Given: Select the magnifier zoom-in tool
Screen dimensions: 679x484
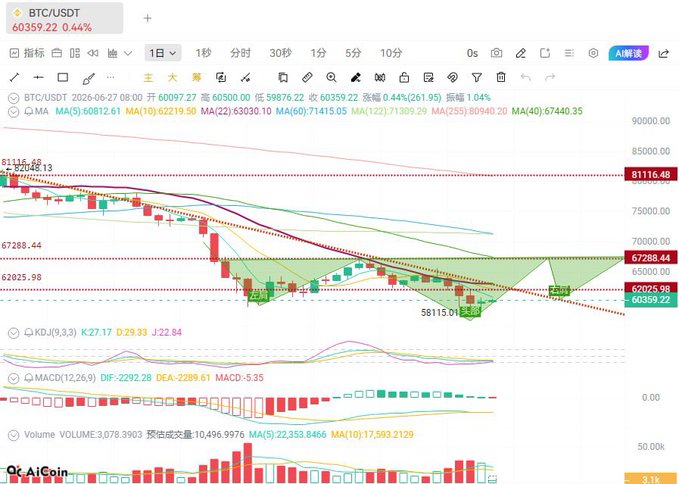Looking at the screenshot, I should tap(331, 77).
